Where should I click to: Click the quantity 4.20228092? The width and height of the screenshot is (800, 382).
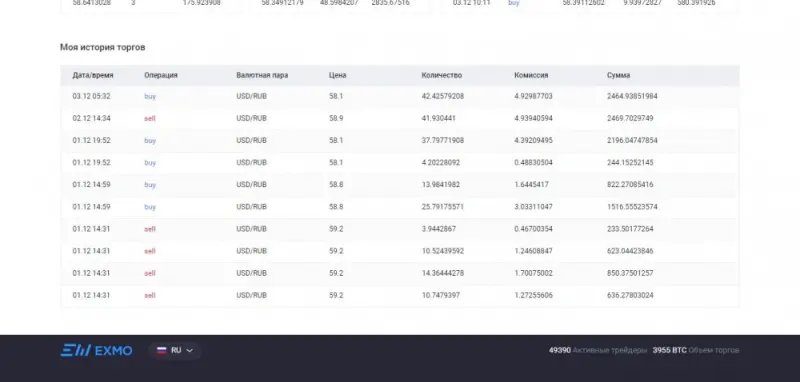(441, 163)
